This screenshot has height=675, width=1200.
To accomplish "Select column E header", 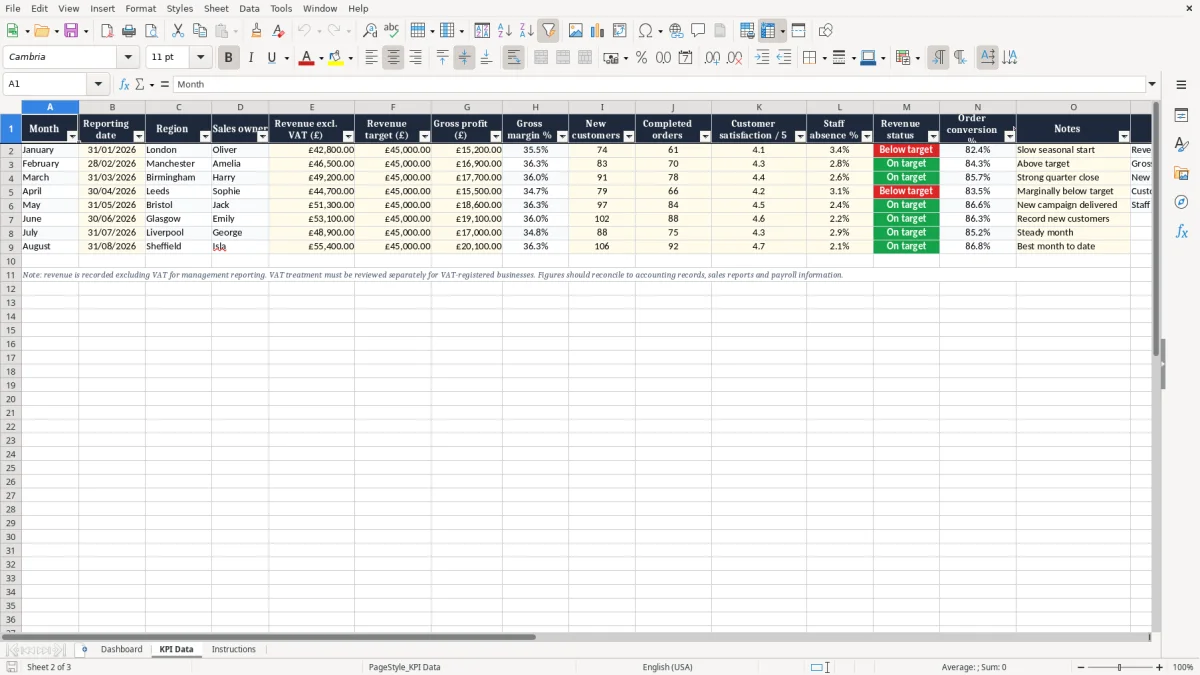I will point(311,107).
